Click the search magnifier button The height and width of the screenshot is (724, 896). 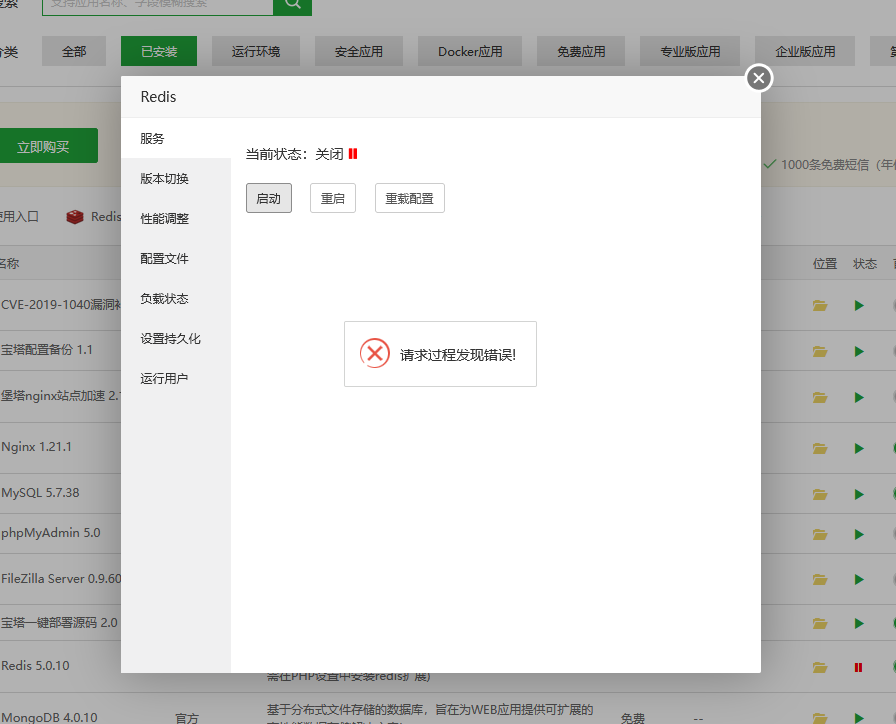(x=293, y=5)
